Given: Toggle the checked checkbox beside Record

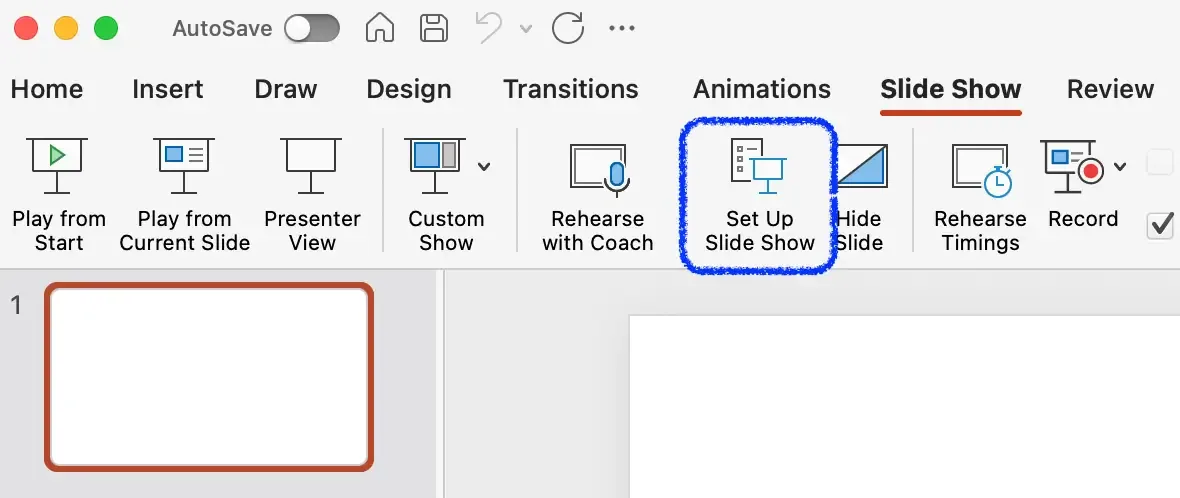Looking at the screenshot, I should [1160, 225].
